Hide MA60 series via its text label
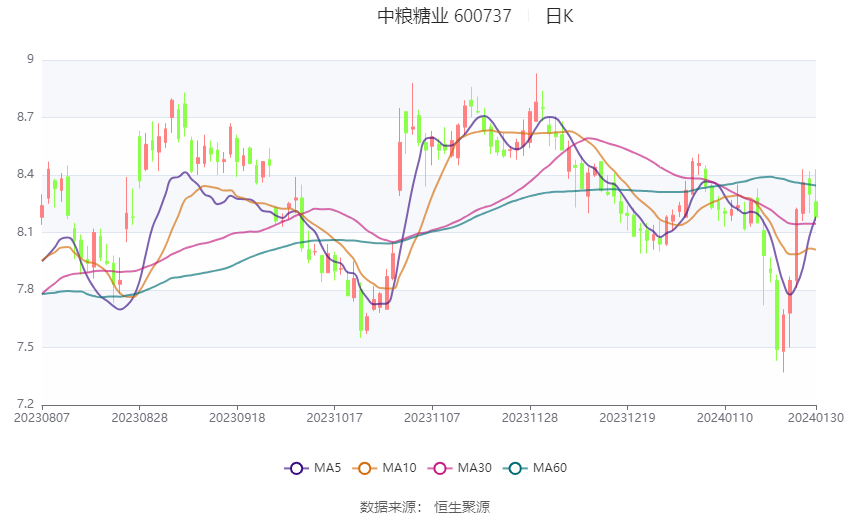The image size is (850, 517). [549, 467]
